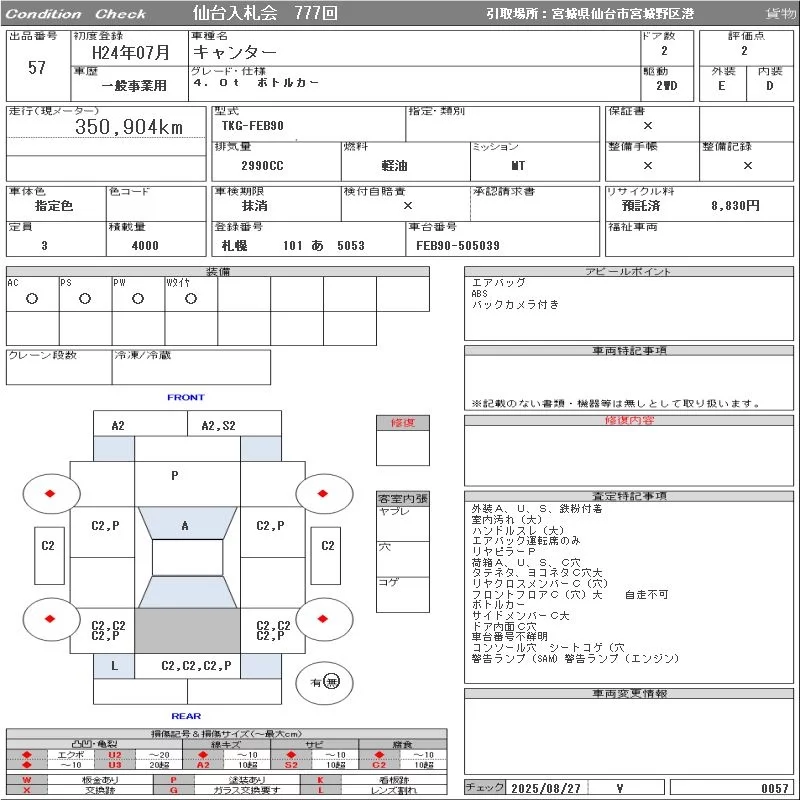The width and height of the screenshot is (800, 800).
Task: Select displacement value 2990CC
Action: point(262,166)
